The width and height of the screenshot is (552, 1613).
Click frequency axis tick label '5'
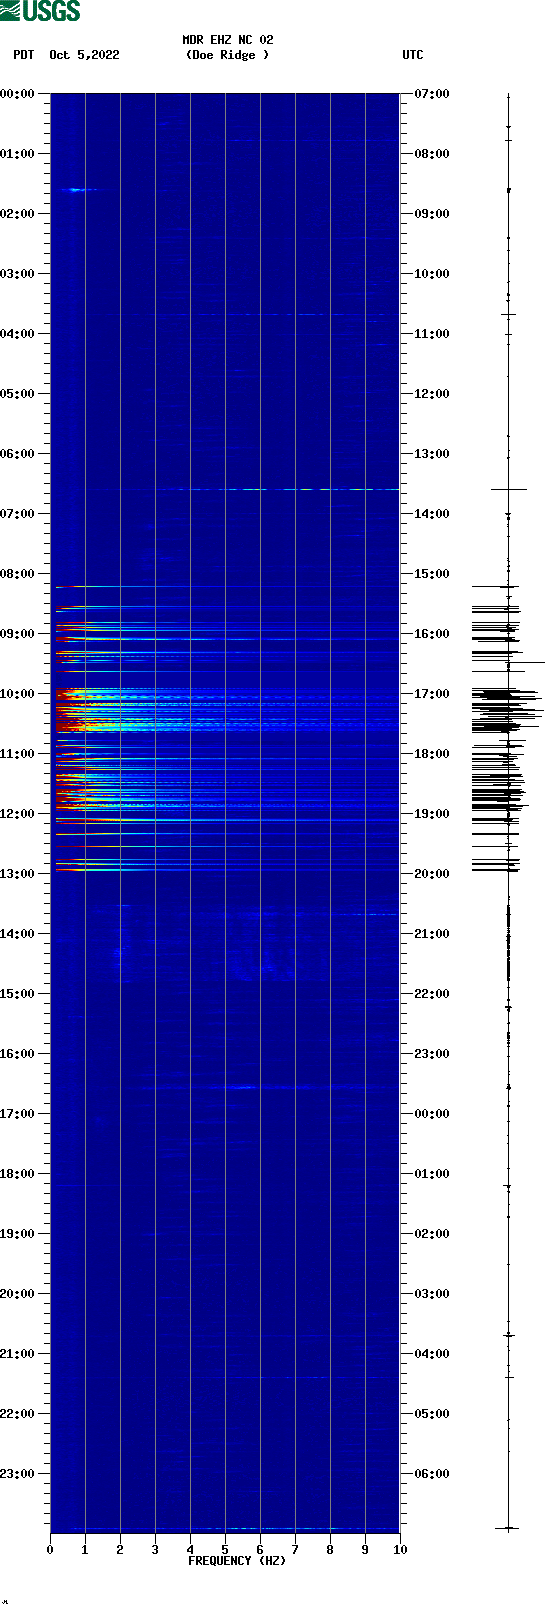[225, 1550]
